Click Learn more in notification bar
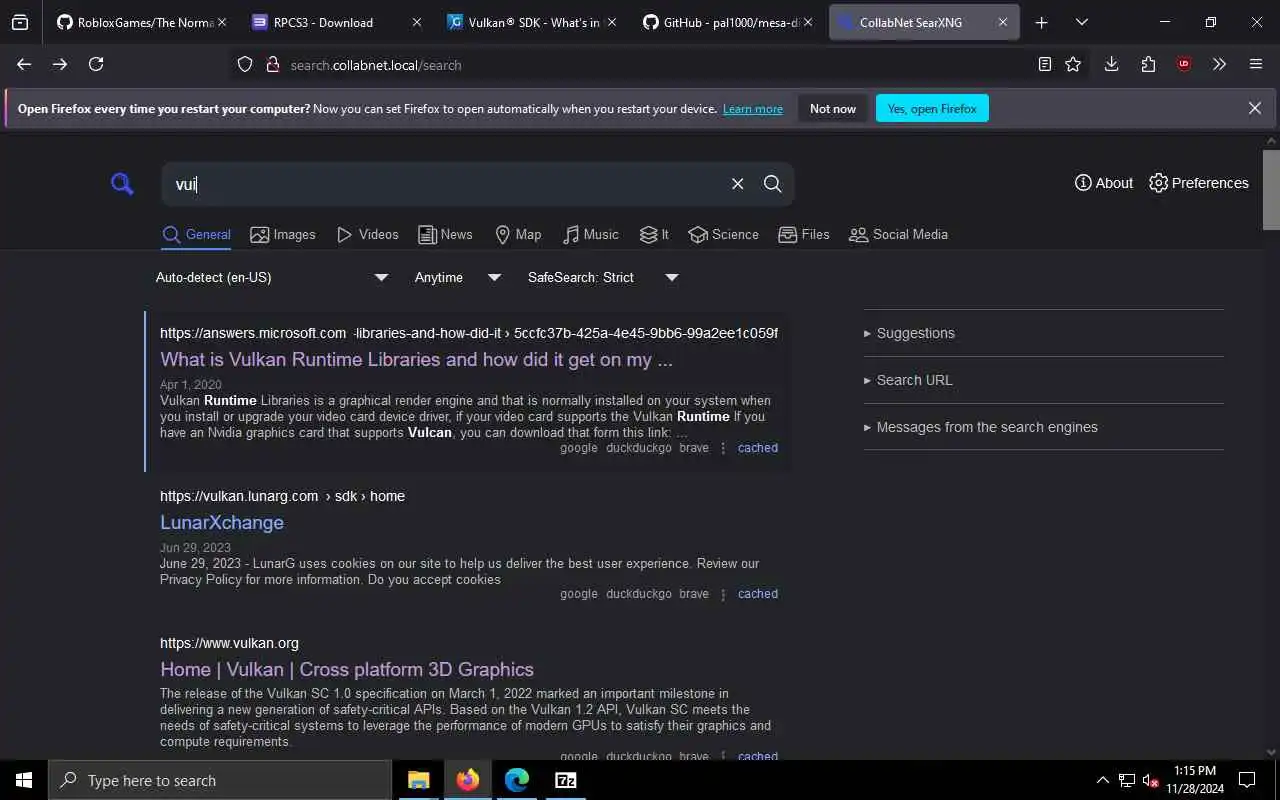Screen dimensions: 1280x800 click(x=753, y=109)
